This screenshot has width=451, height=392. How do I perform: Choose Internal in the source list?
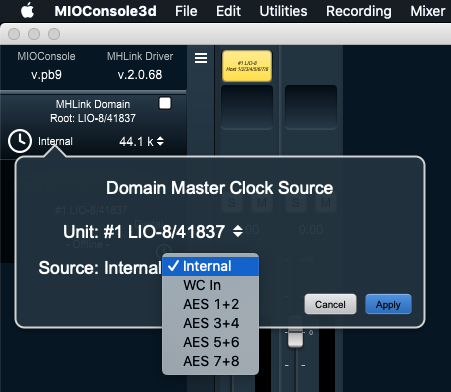point(210,266)
